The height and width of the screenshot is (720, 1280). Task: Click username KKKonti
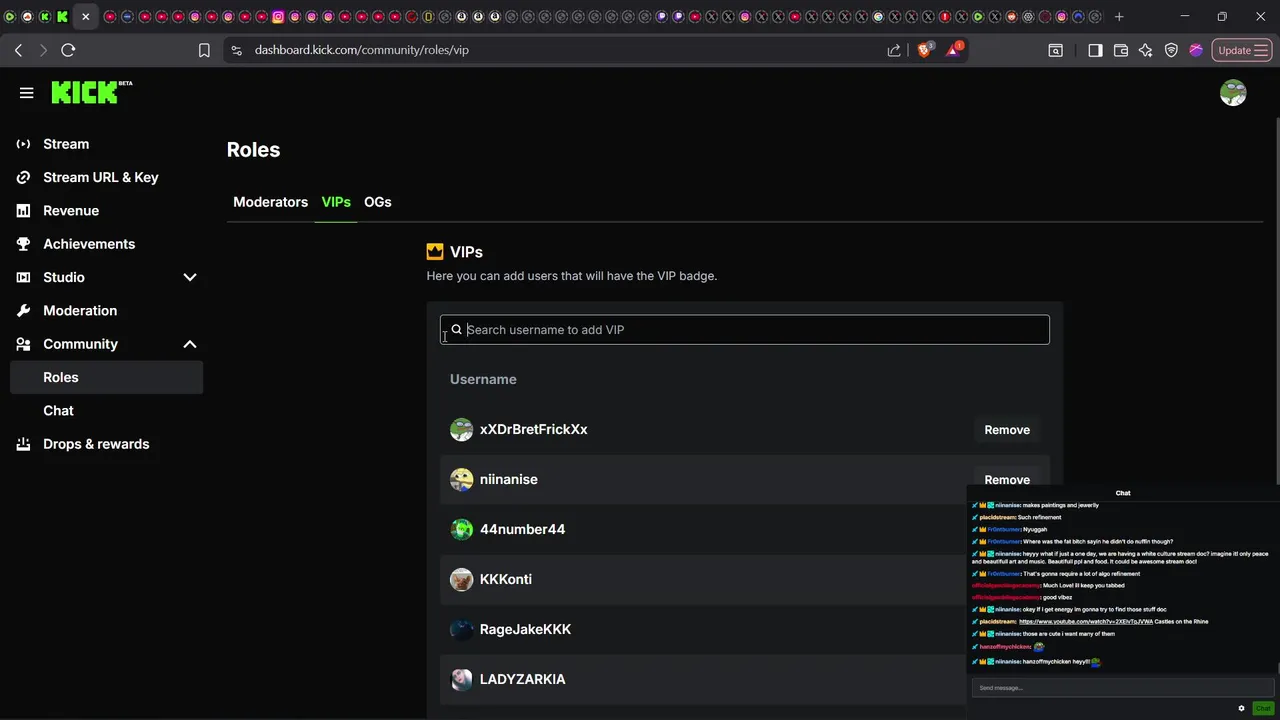[506, 579]
